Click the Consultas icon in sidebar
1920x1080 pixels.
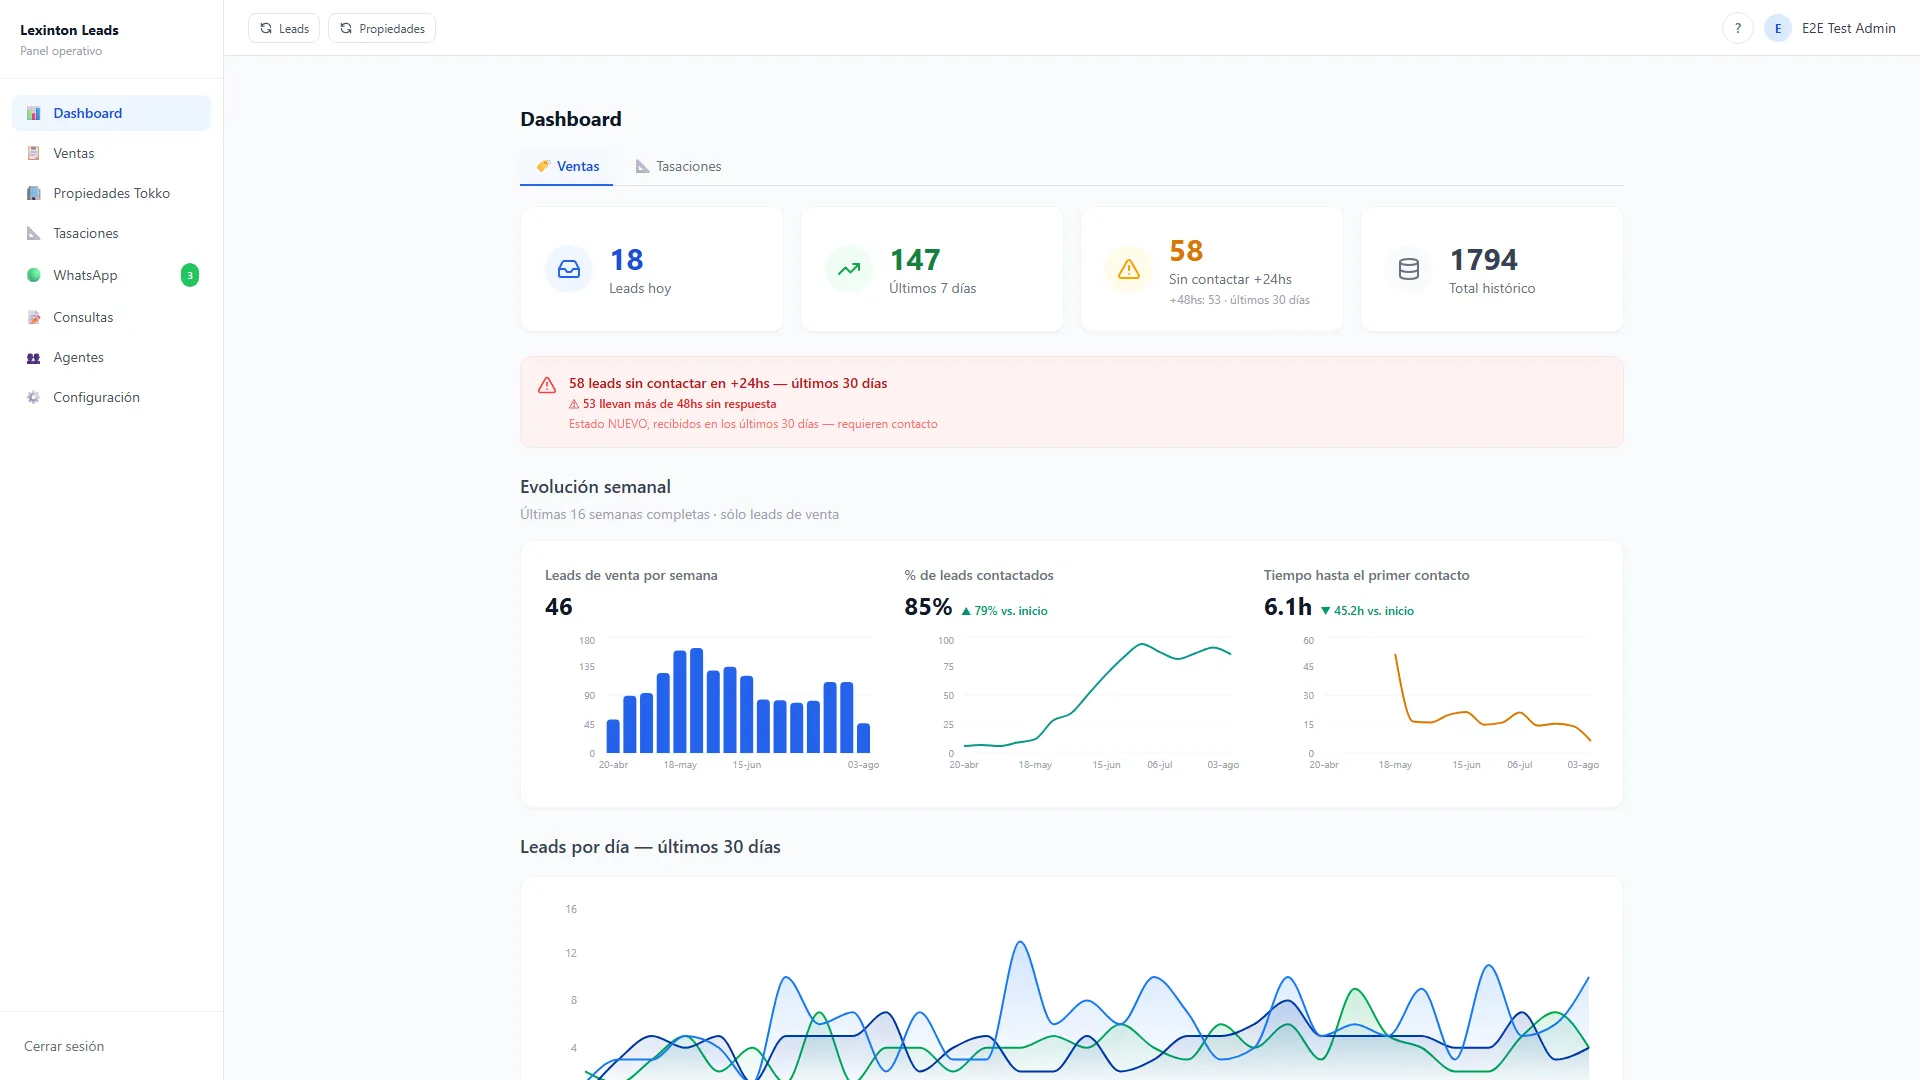click(34, 317)
